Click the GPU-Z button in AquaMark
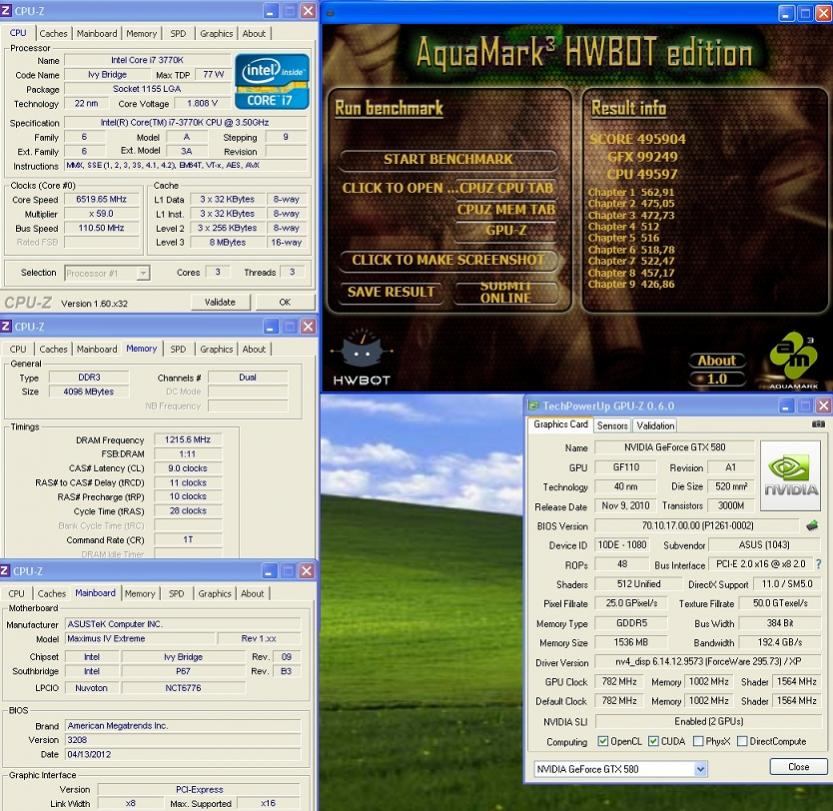833x811 pixels. click(x=506, y=231)
